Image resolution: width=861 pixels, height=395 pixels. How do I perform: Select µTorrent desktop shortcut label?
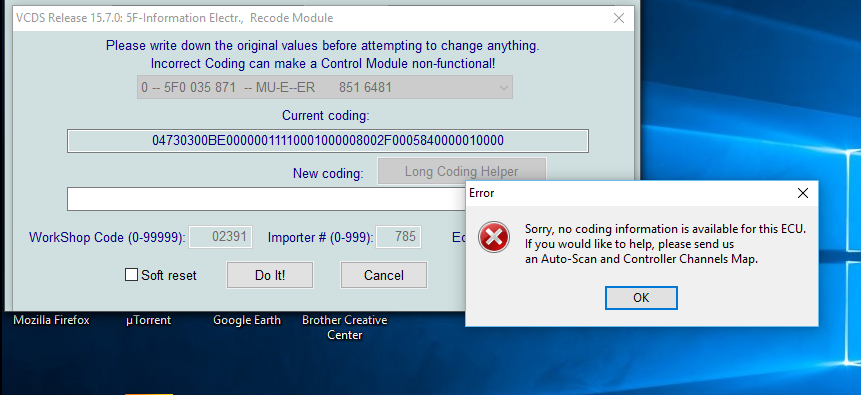[148, 320]
